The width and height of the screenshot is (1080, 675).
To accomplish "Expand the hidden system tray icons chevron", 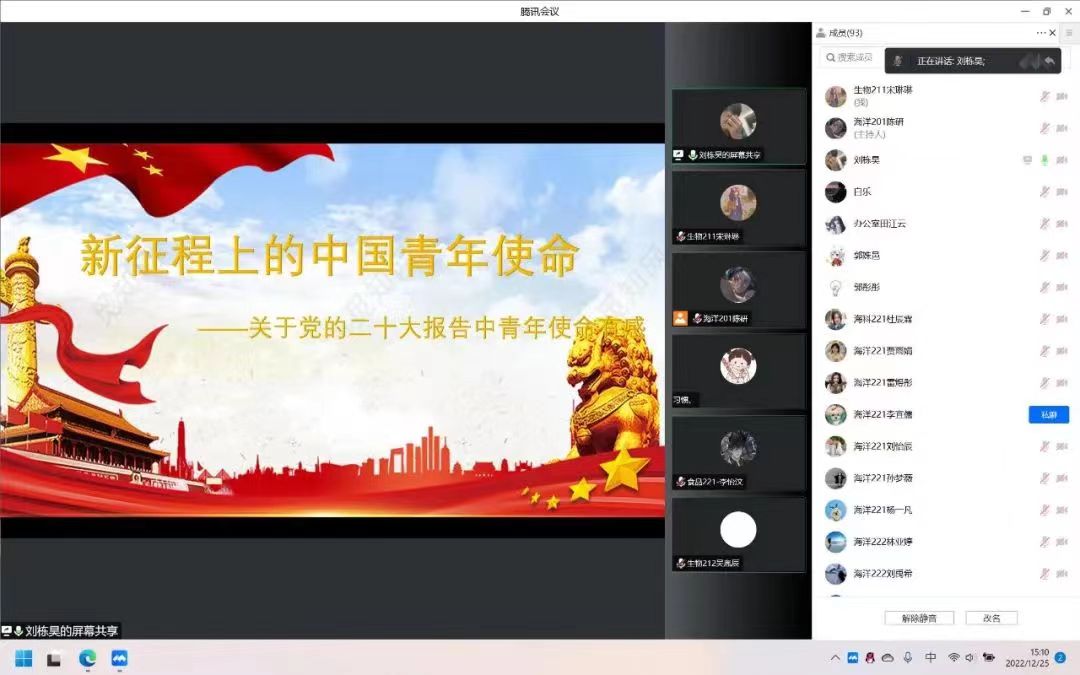I will coord(836,658).
